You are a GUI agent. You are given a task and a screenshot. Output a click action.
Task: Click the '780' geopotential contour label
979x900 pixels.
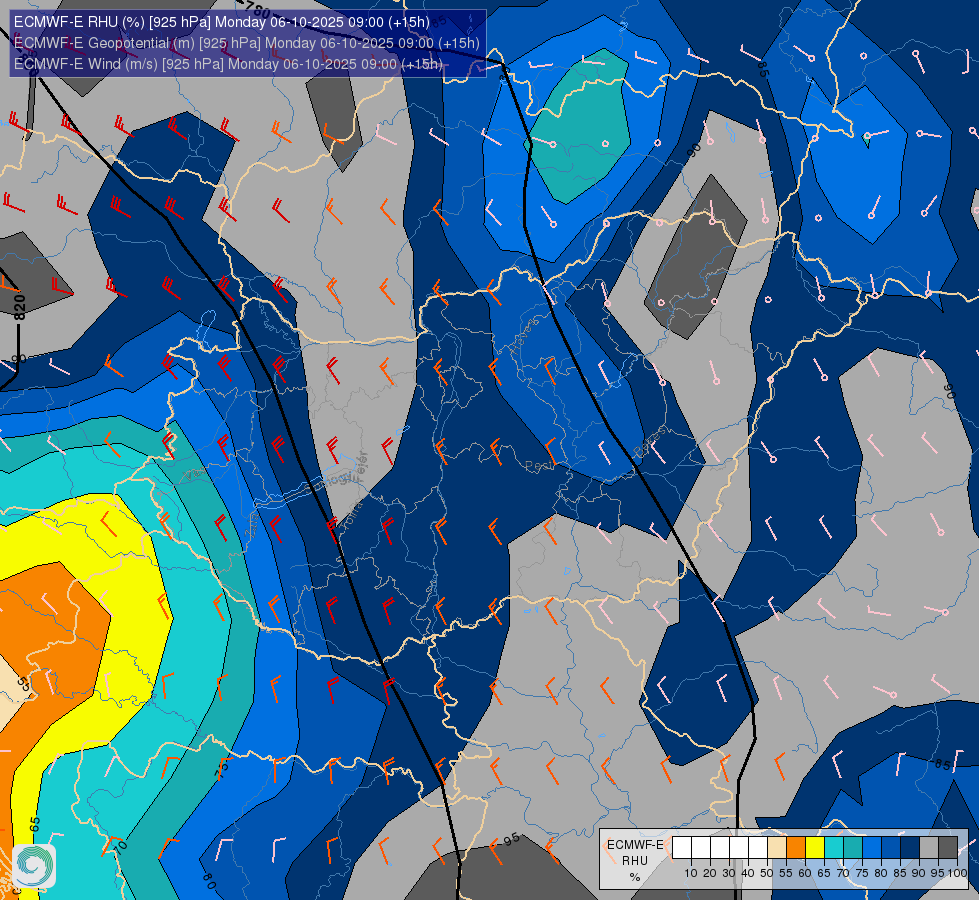click(257, 9)
